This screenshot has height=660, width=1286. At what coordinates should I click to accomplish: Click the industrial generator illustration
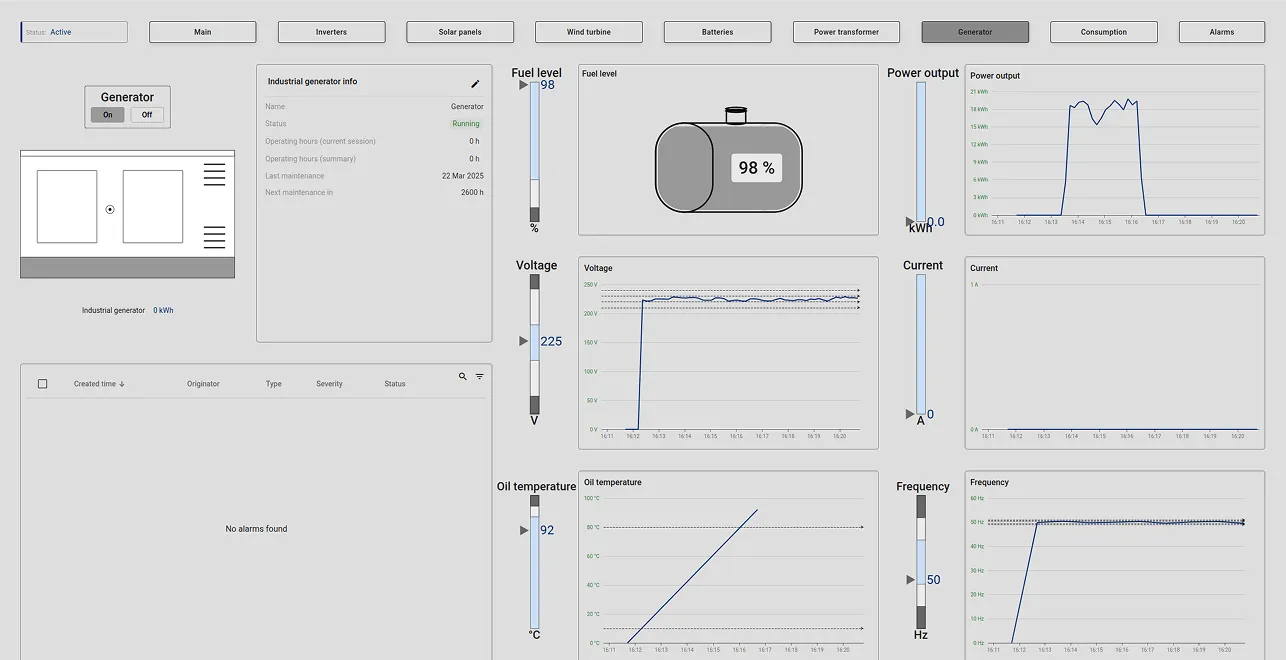[x=127, y=214]
